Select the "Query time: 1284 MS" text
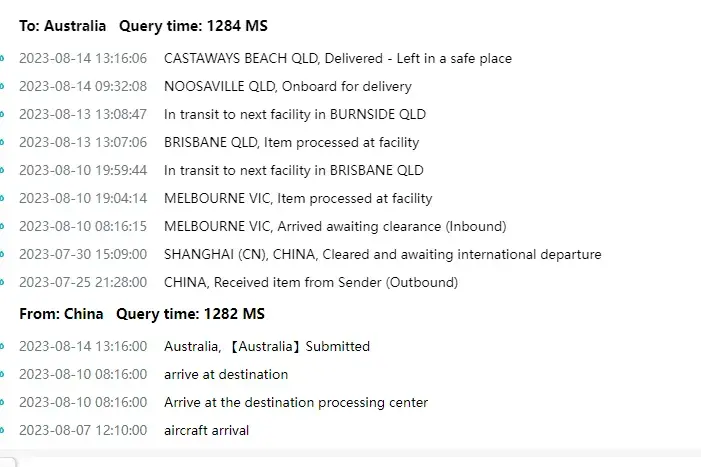 click(x=193, y=26)
